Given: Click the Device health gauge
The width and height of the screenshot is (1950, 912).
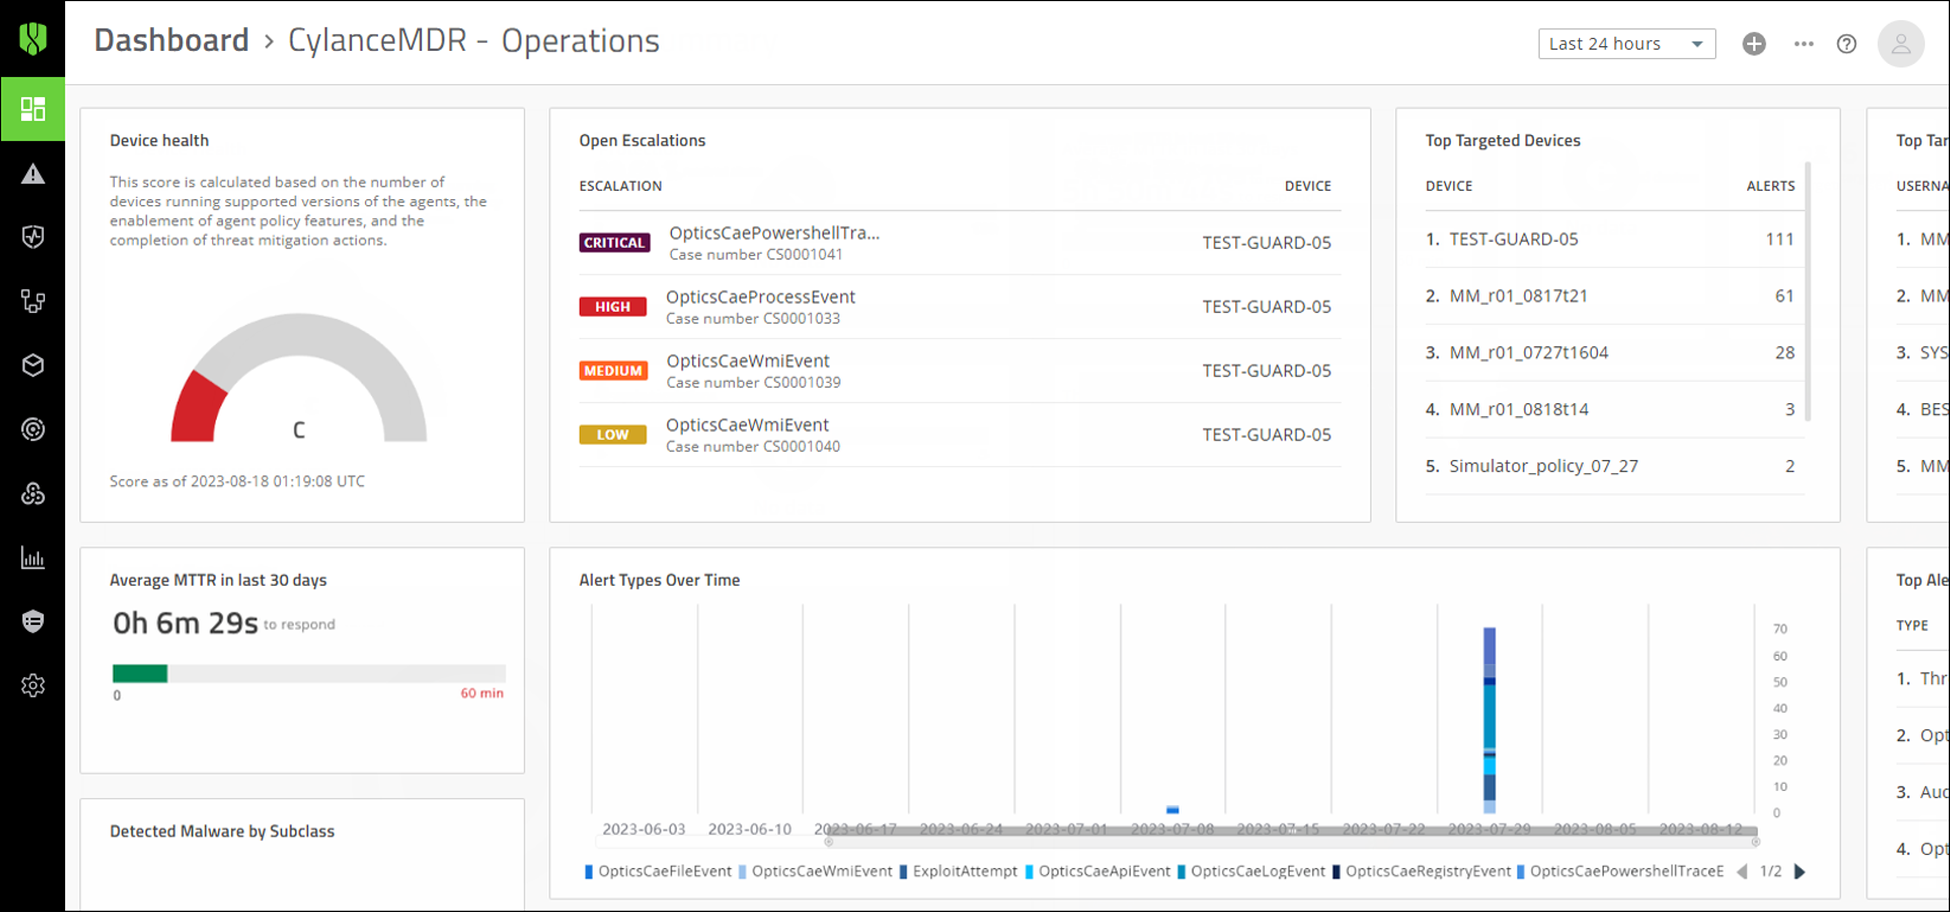Looking at the screenshot, I should click(x=299, y=378).
